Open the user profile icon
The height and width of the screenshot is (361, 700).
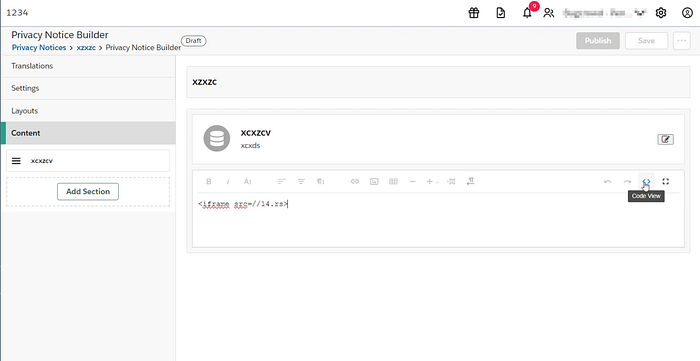coord(688,13)
